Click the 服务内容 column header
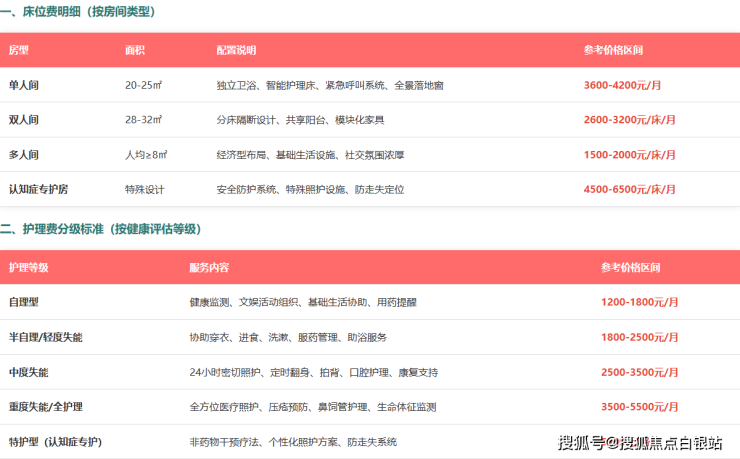740x459 pixels. tap(209, 268)
